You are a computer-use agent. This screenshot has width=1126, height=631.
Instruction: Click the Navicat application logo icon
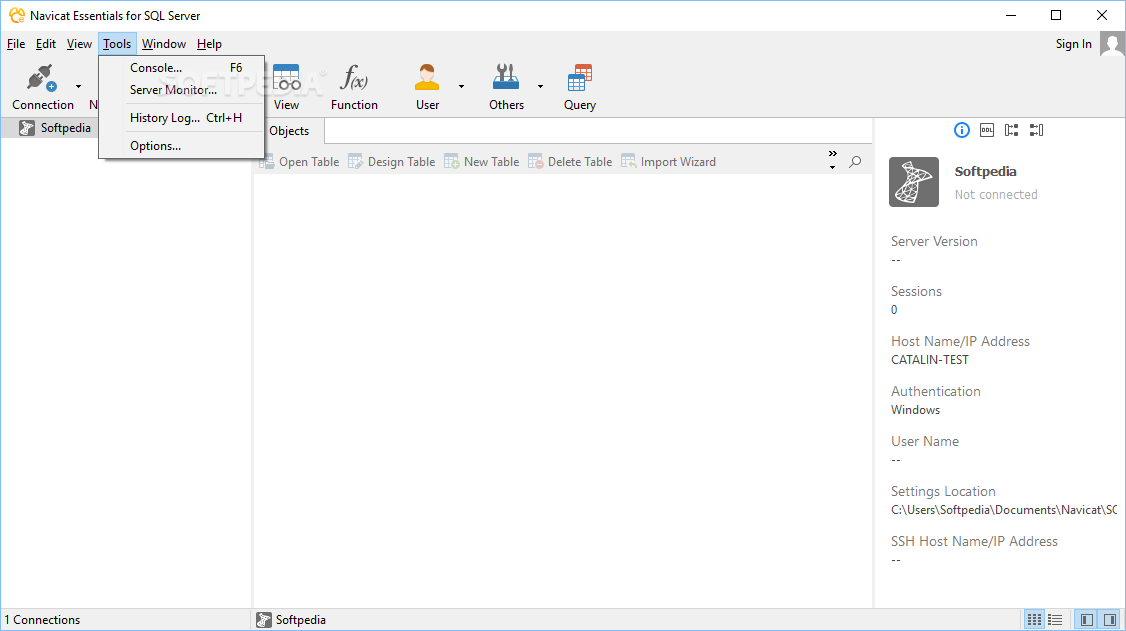[16, 15]
